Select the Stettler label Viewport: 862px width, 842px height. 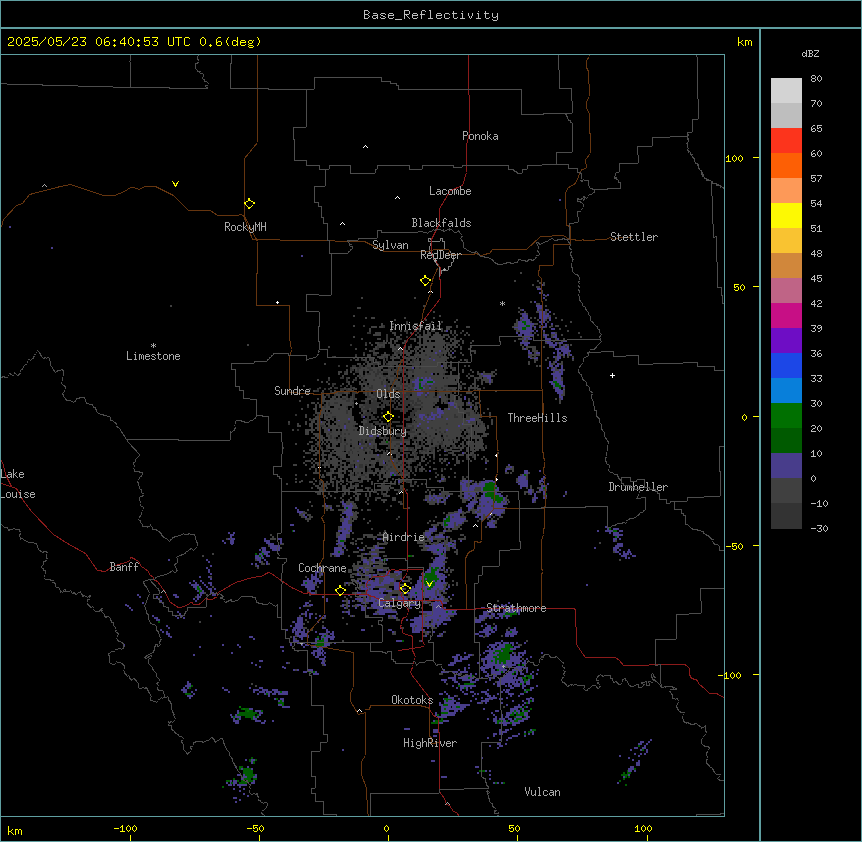(634, 237)
